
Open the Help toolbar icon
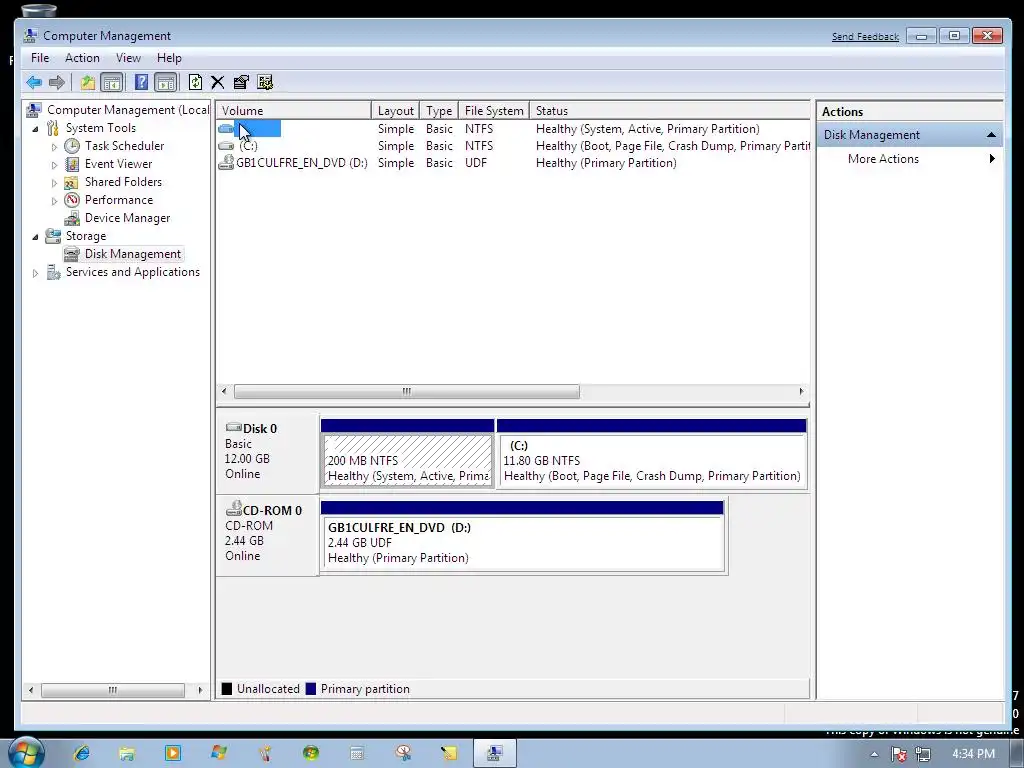click(141, 82)
